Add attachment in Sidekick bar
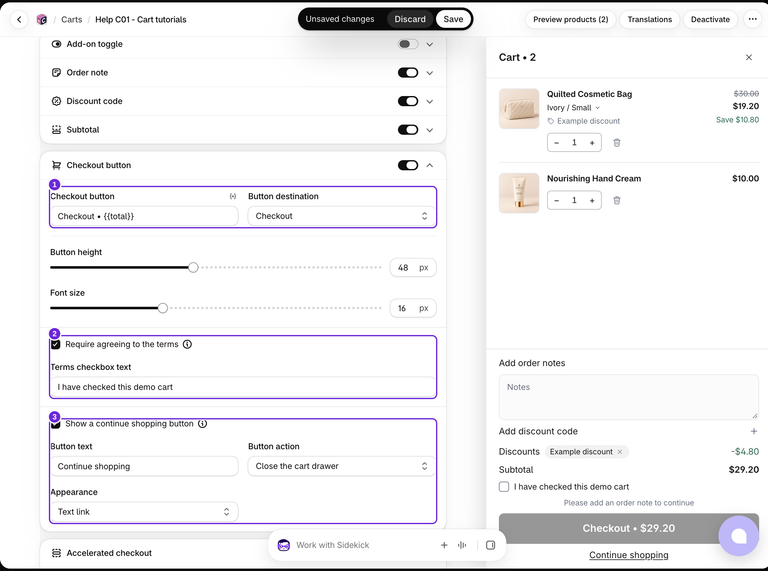 (x=444, y=545)
